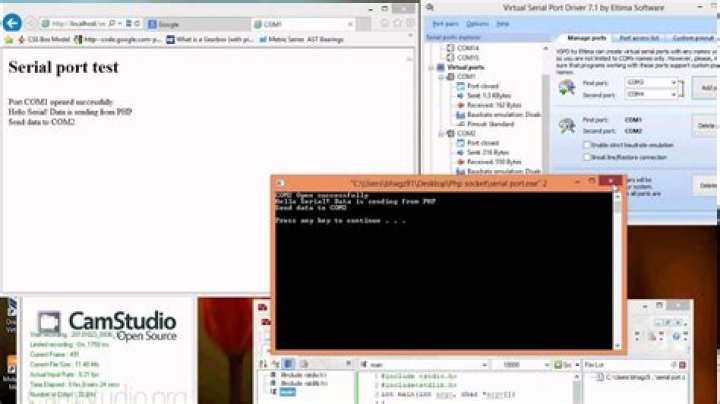Close the IDE symbol panel with X
This screenshot has height=404, width=720.
pyautogui.click(x=349, y=364)
